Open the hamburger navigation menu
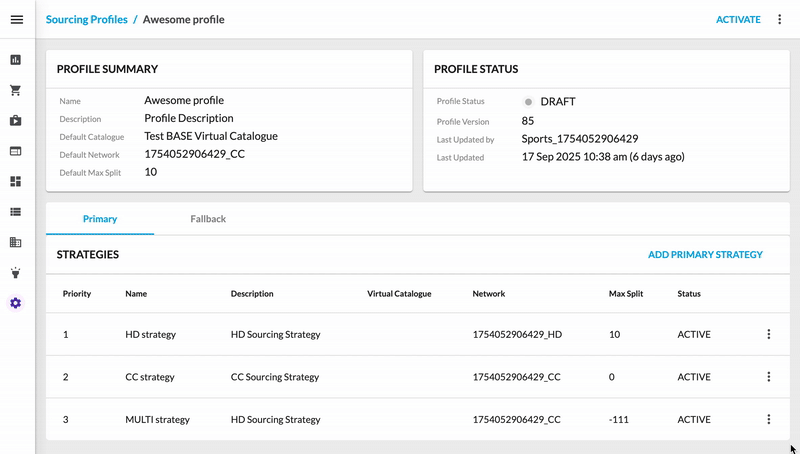Viewport: 800px width, 454px height. click(x=16, y=20)
